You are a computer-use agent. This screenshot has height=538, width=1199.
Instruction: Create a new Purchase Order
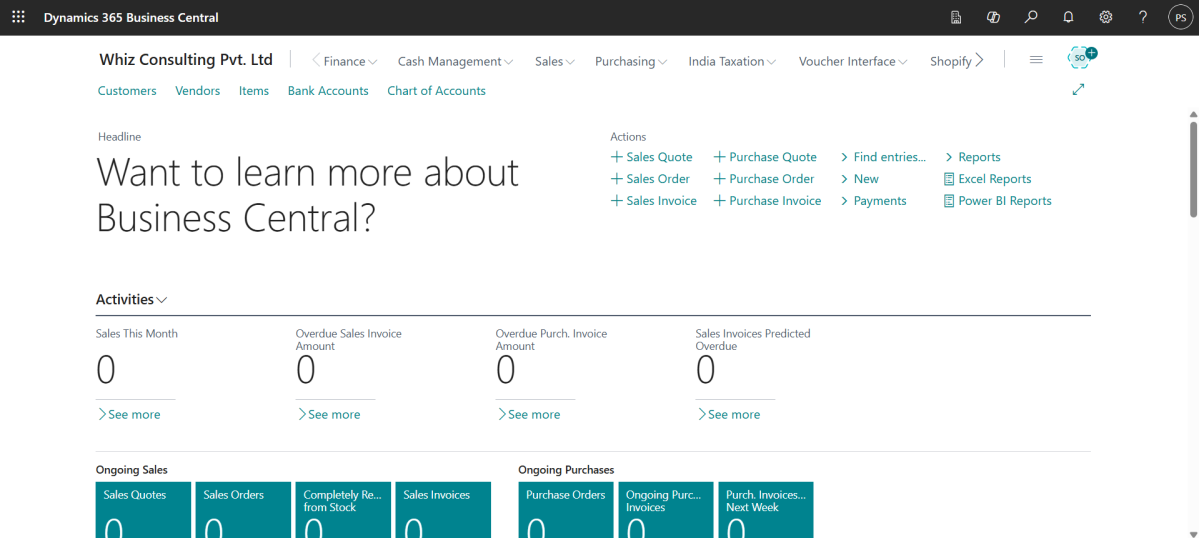(764, 179)
